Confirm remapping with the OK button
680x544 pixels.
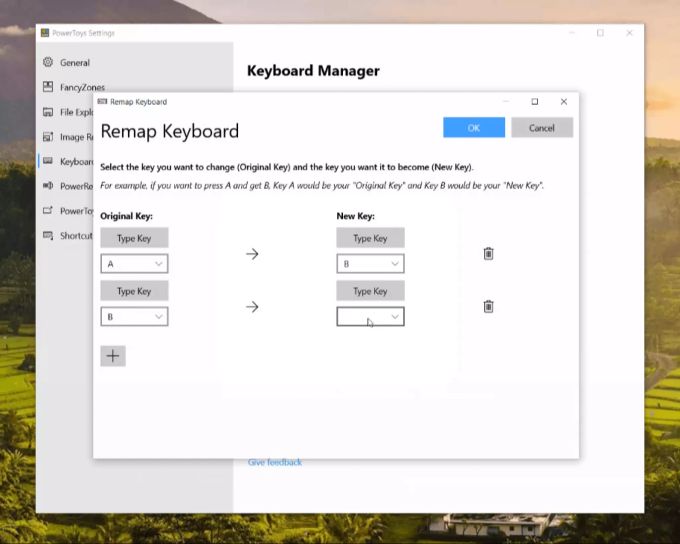tap(474, 128)
